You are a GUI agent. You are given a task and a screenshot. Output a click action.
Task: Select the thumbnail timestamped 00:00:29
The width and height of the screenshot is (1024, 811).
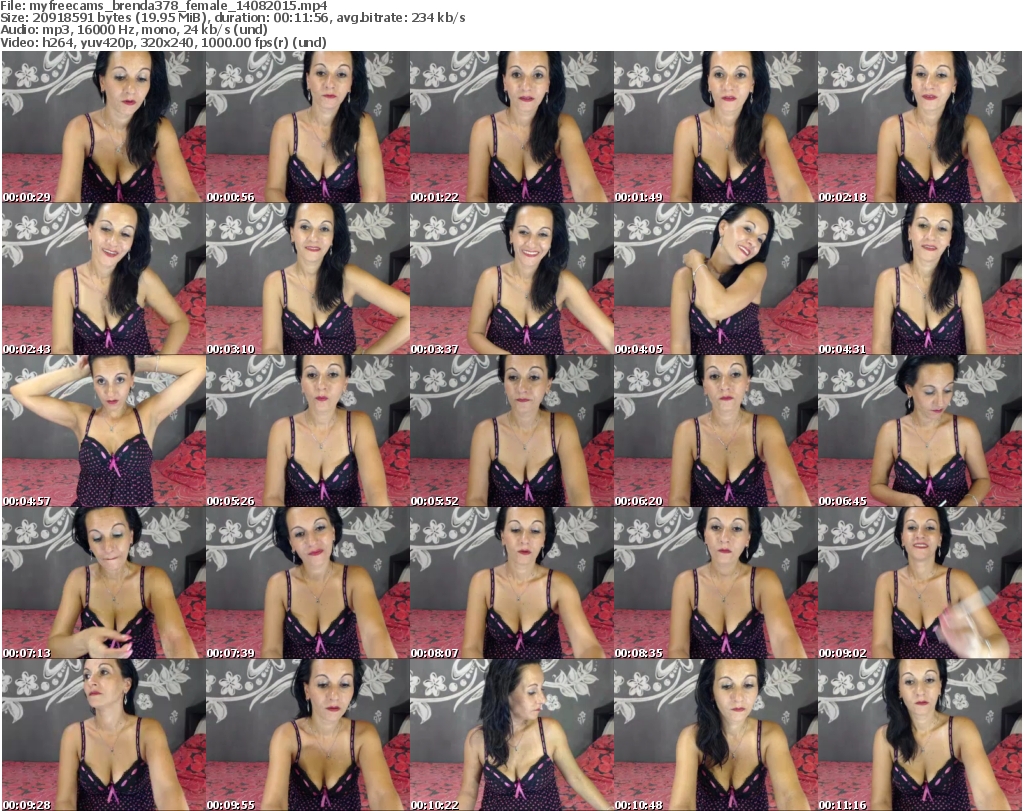click(104, 127)
